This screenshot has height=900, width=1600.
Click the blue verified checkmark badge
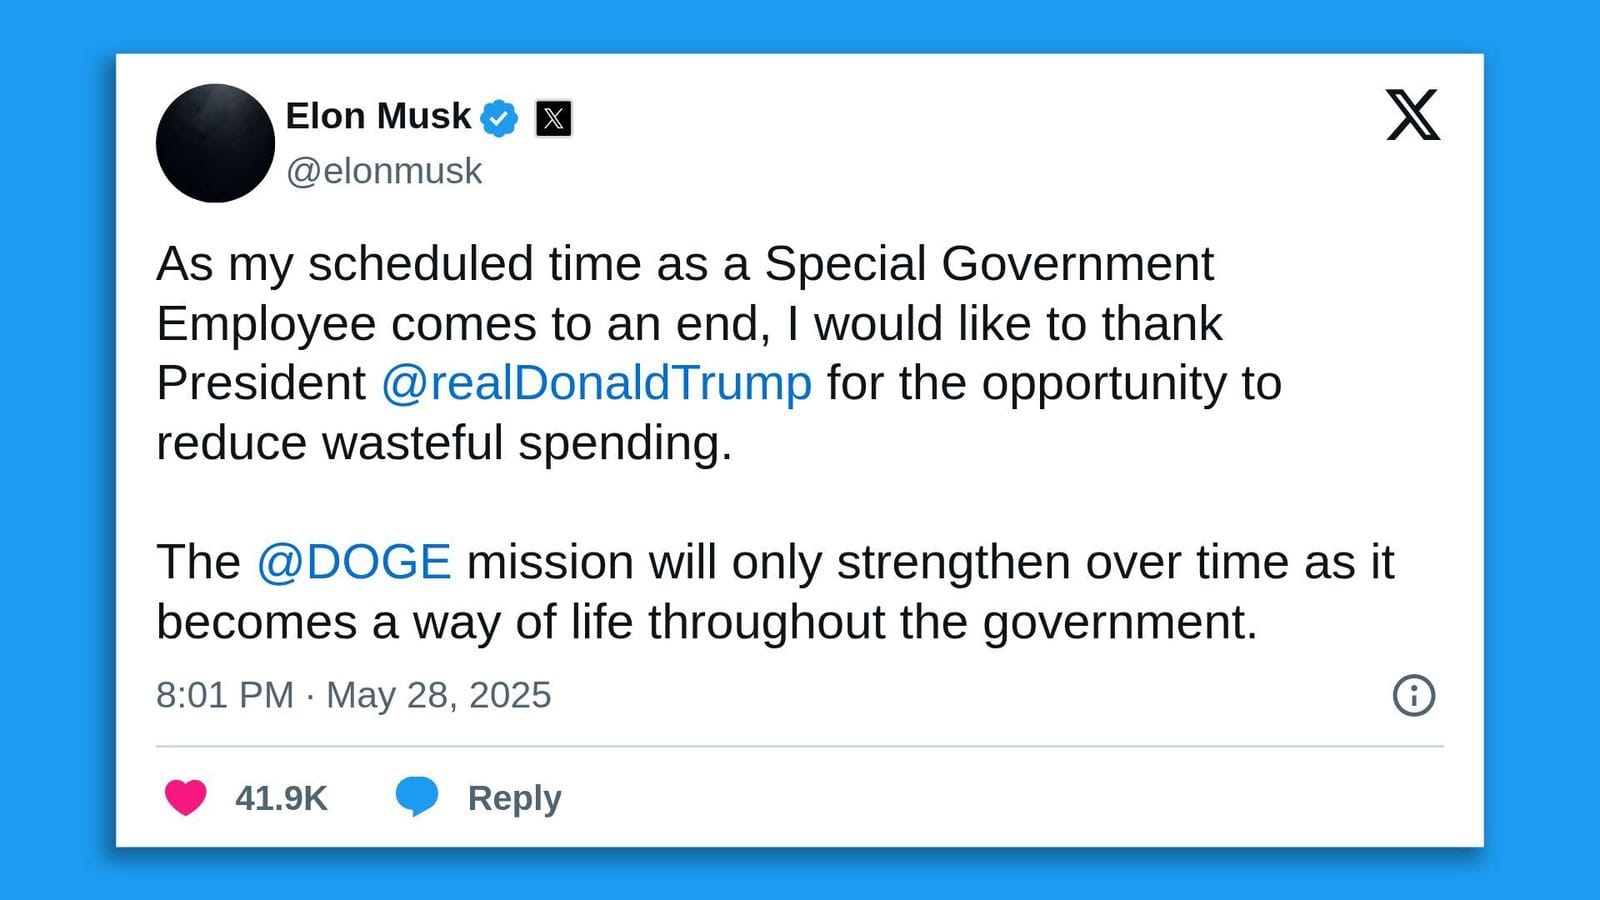[499, 118]
